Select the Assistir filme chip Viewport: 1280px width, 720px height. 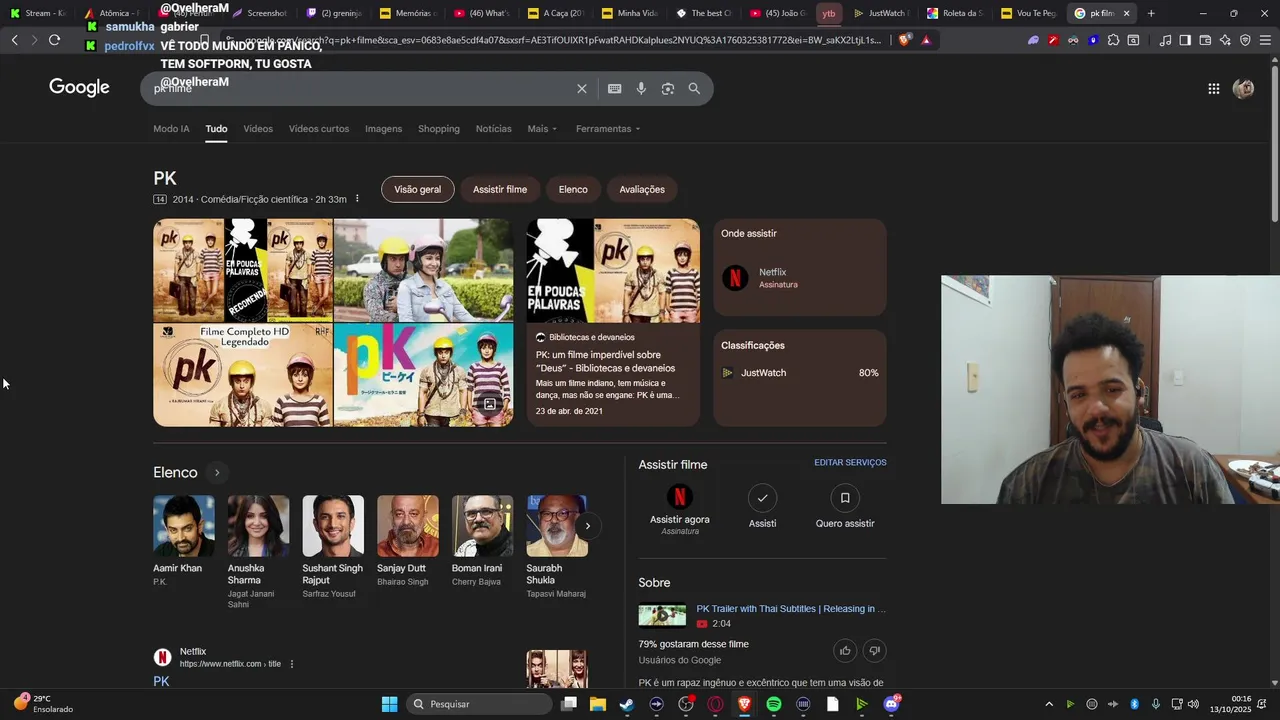point(500,189)
